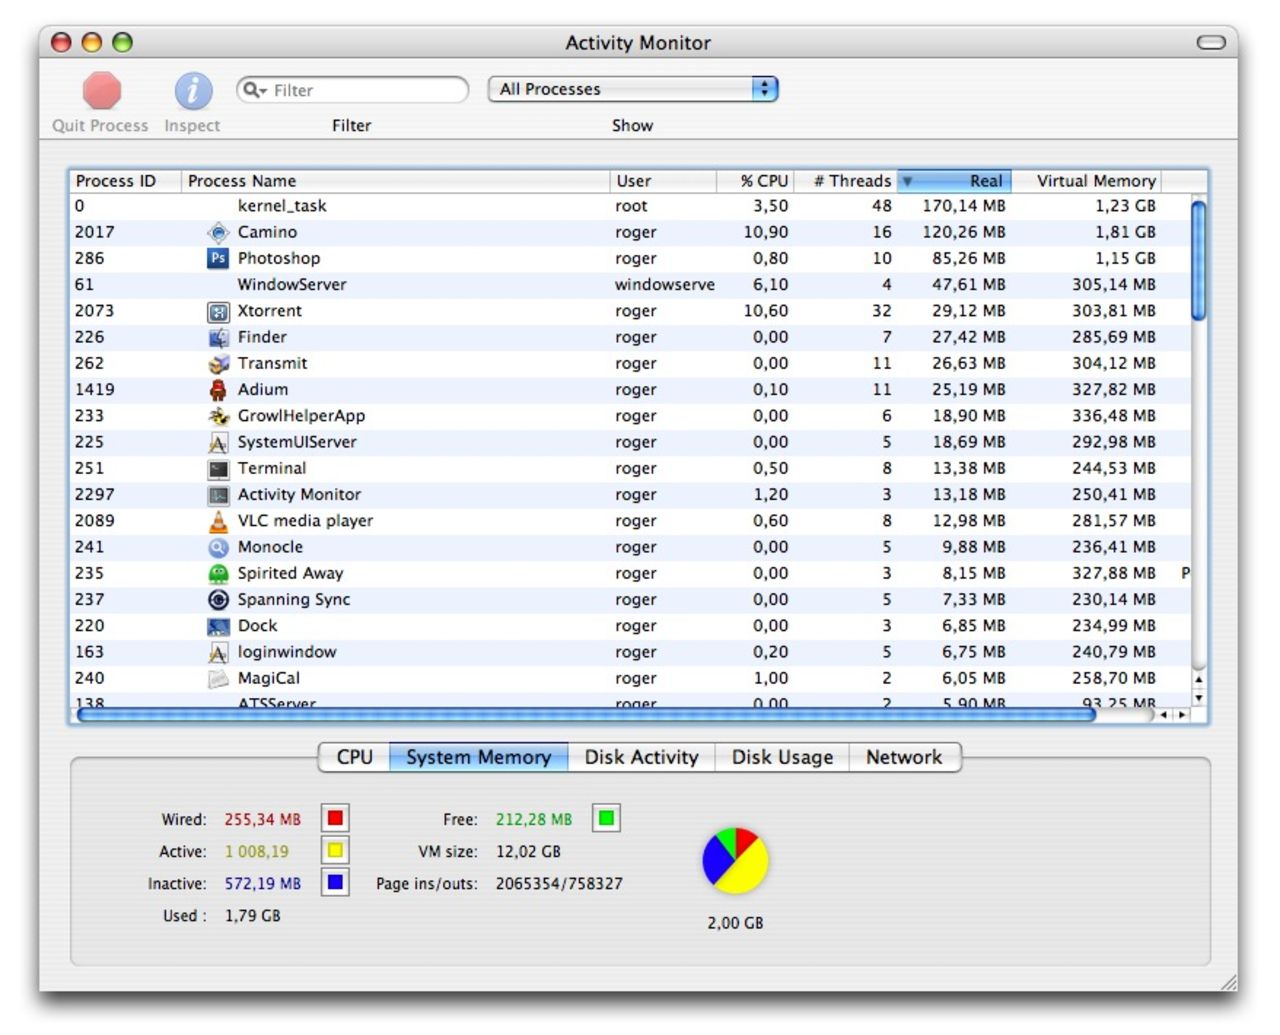Image resolution: width=1280 pixels, height=1035 pixels.
Task: Click the green Free memory color swatch
Action: pyautogui.click(x=605, y=819)
